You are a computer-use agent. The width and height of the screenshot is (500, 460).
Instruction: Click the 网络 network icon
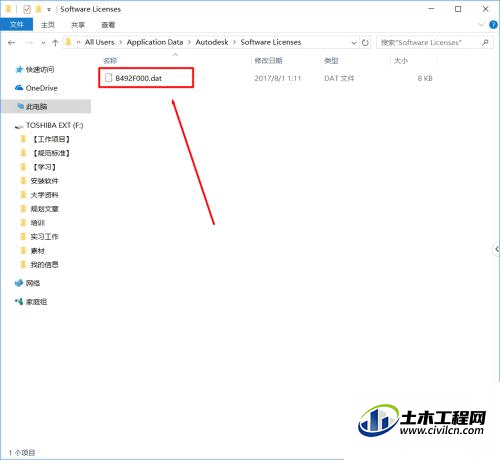click(x=19, y=283)
